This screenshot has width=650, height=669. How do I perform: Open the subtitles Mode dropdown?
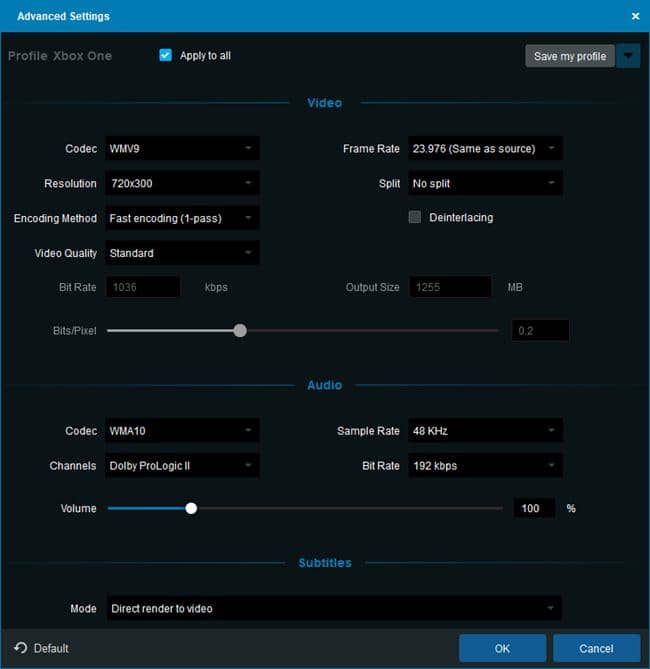pos(334,608)
